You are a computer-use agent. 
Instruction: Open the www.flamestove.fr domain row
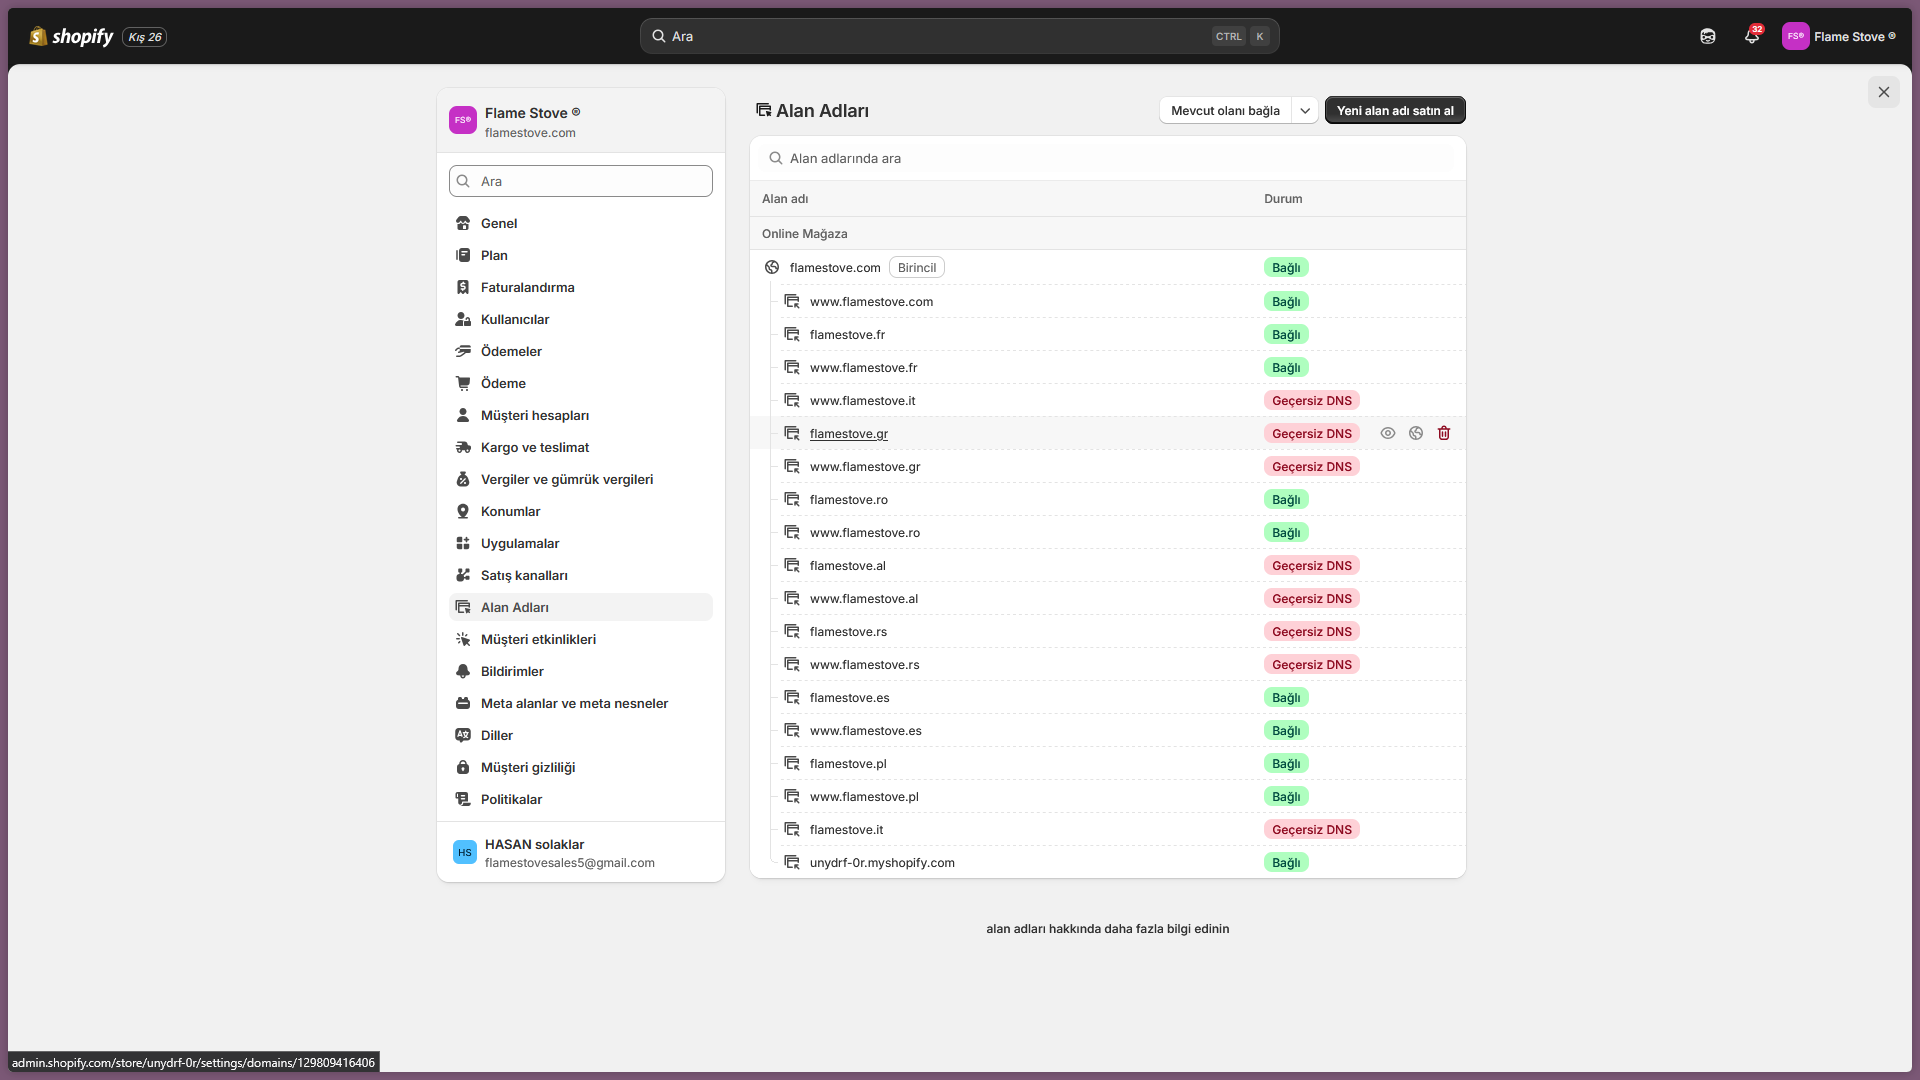coord(1108,367)
